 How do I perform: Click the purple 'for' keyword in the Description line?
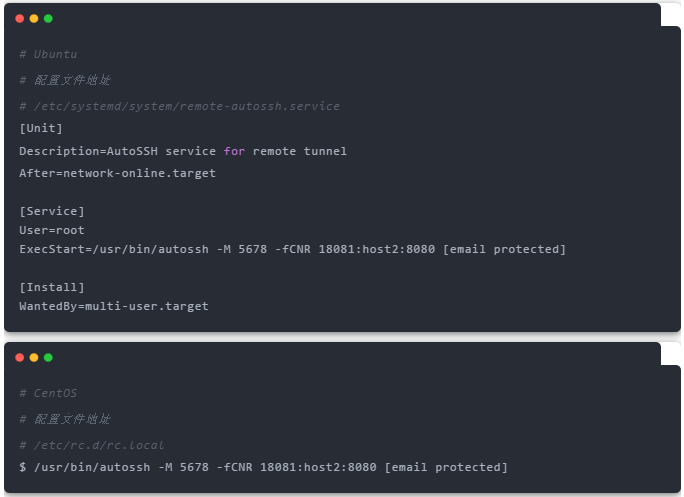[x=234, y=151]
